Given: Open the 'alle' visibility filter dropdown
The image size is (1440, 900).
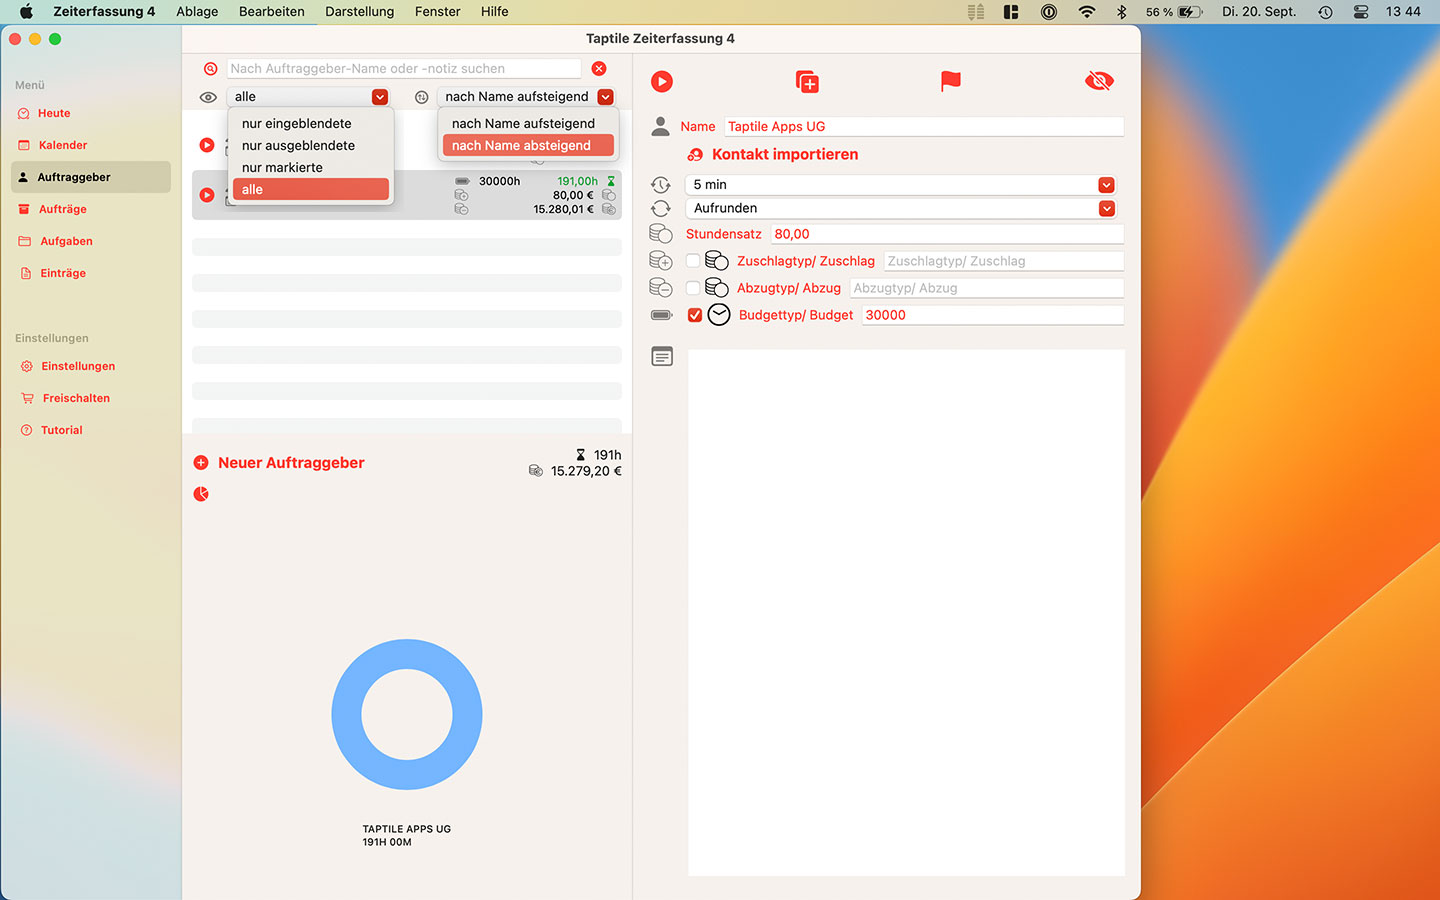Looking at the screenshot, I should [x=308, y=97].
